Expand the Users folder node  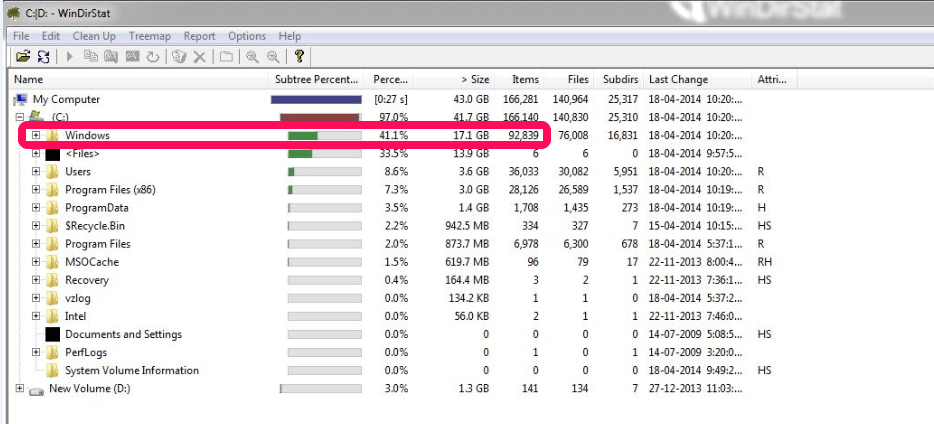click(36, 172)
